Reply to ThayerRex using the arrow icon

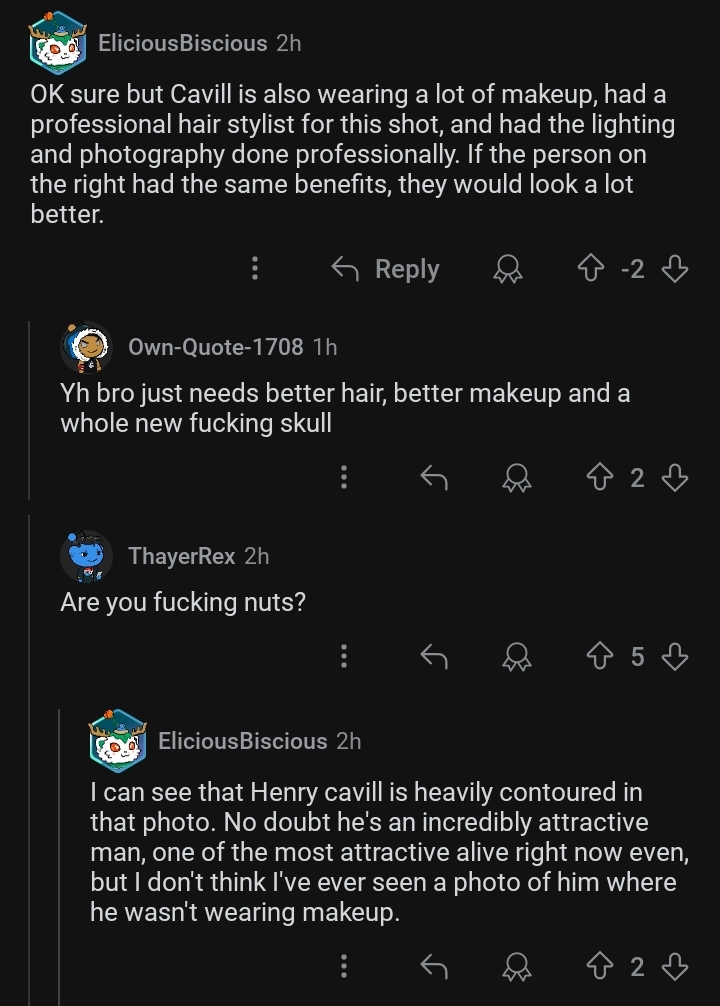[x=433, y=656]
